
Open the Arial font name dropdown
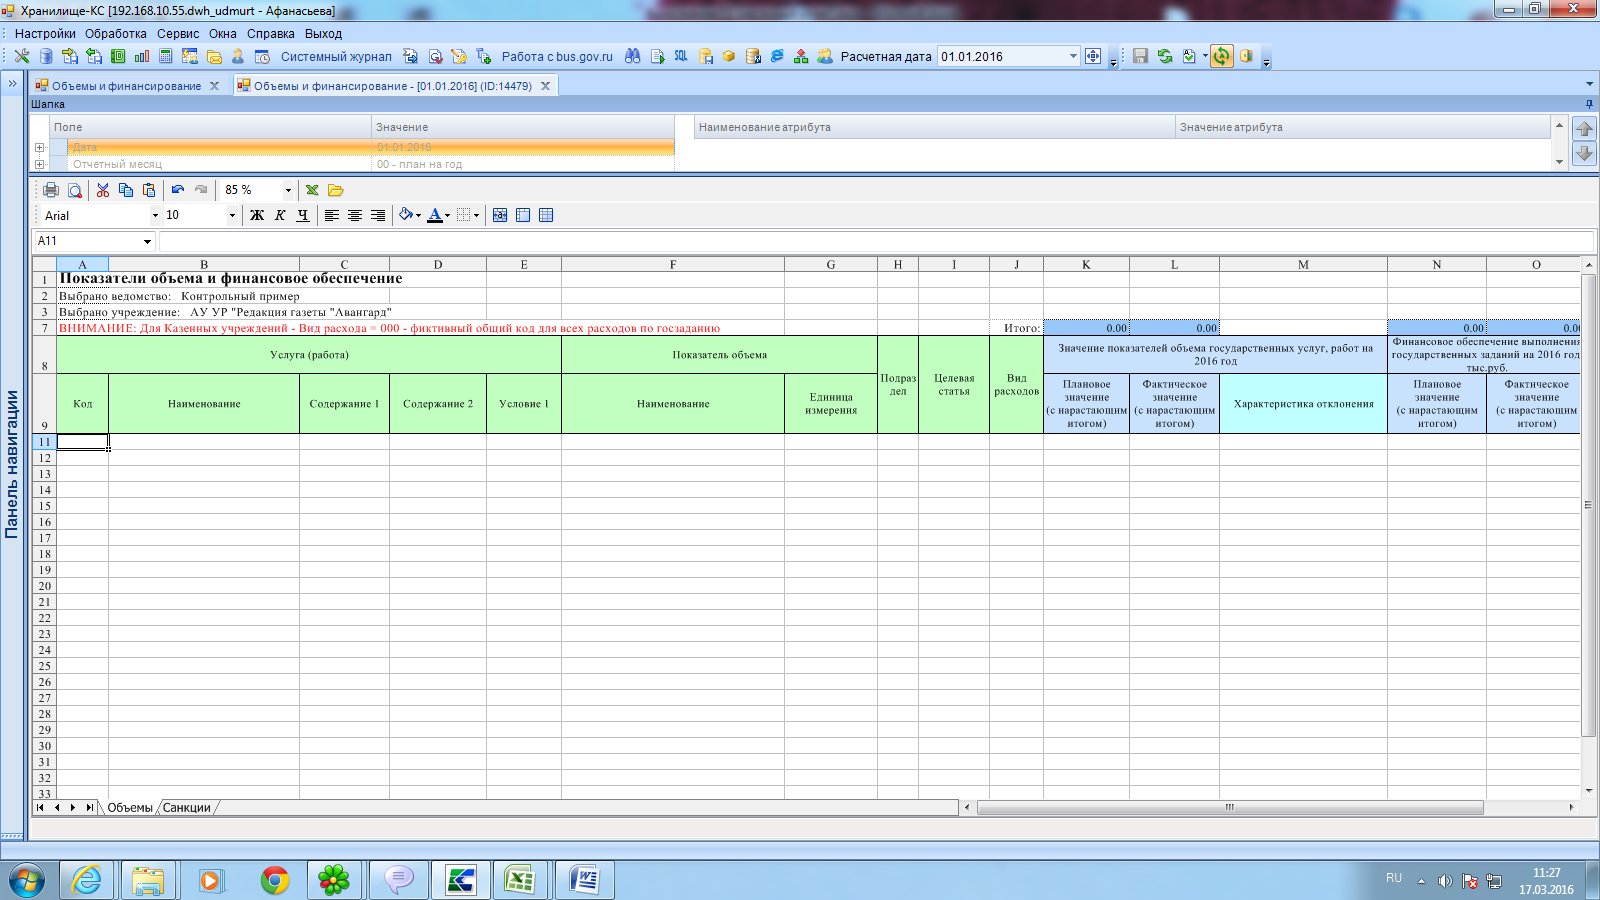(155, 215)
